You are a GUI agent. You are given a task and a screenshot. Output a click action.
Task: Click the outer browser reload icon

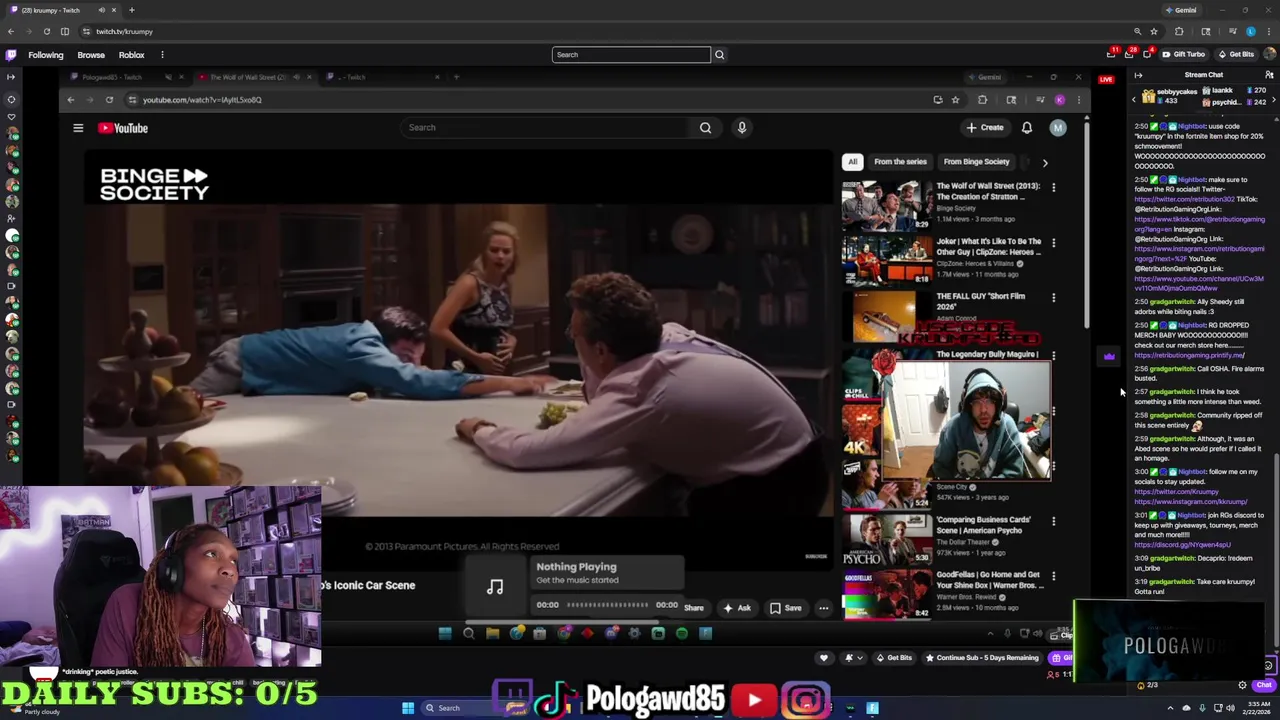pos(46,31)
